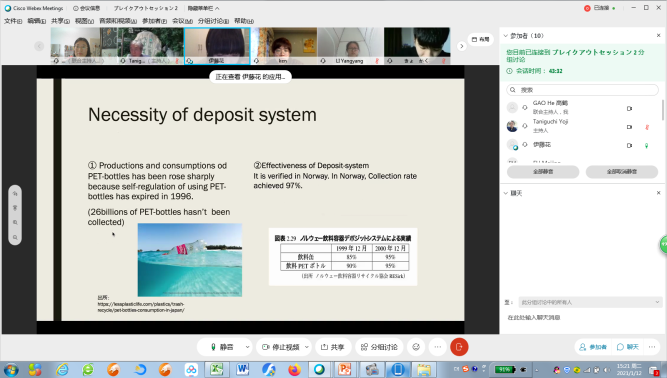The width and height of the screenshot is (667, 378).
Task: Click the 搜索 participant search field
Action: point(582,90)
